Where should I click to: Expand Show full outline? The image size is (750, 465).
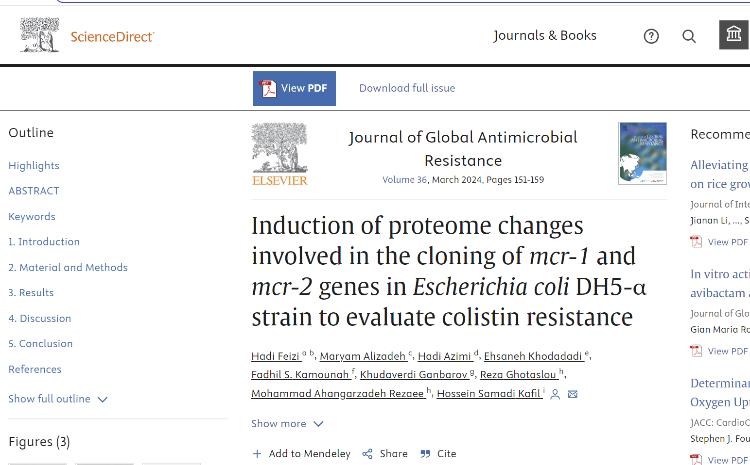(x=57, y=399)
